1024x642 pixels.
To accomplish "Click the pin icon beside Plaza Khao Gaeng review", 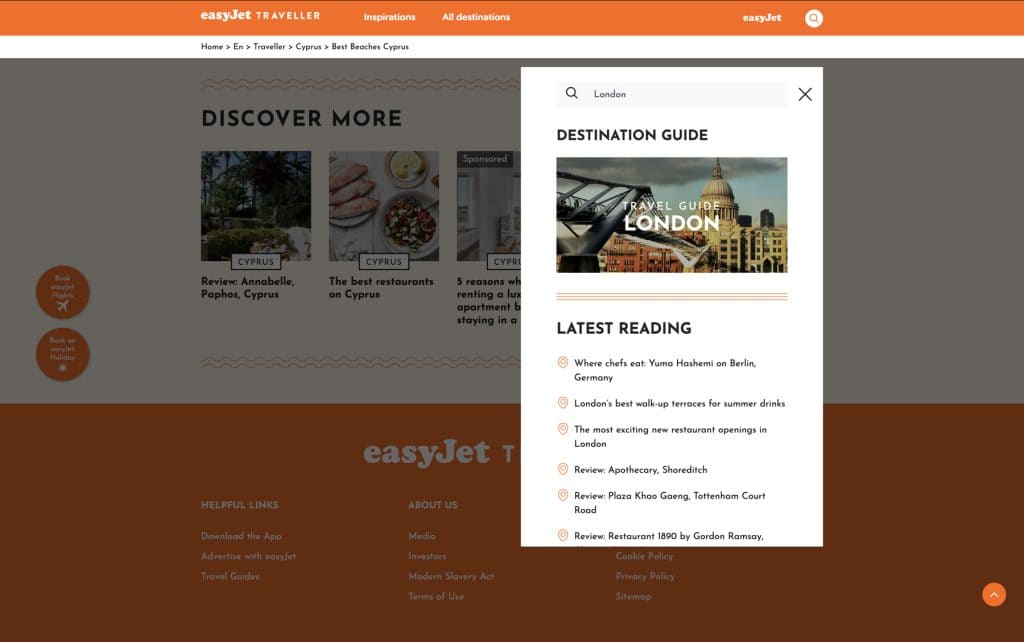I will pyautogui.click(x=562, y=495).
